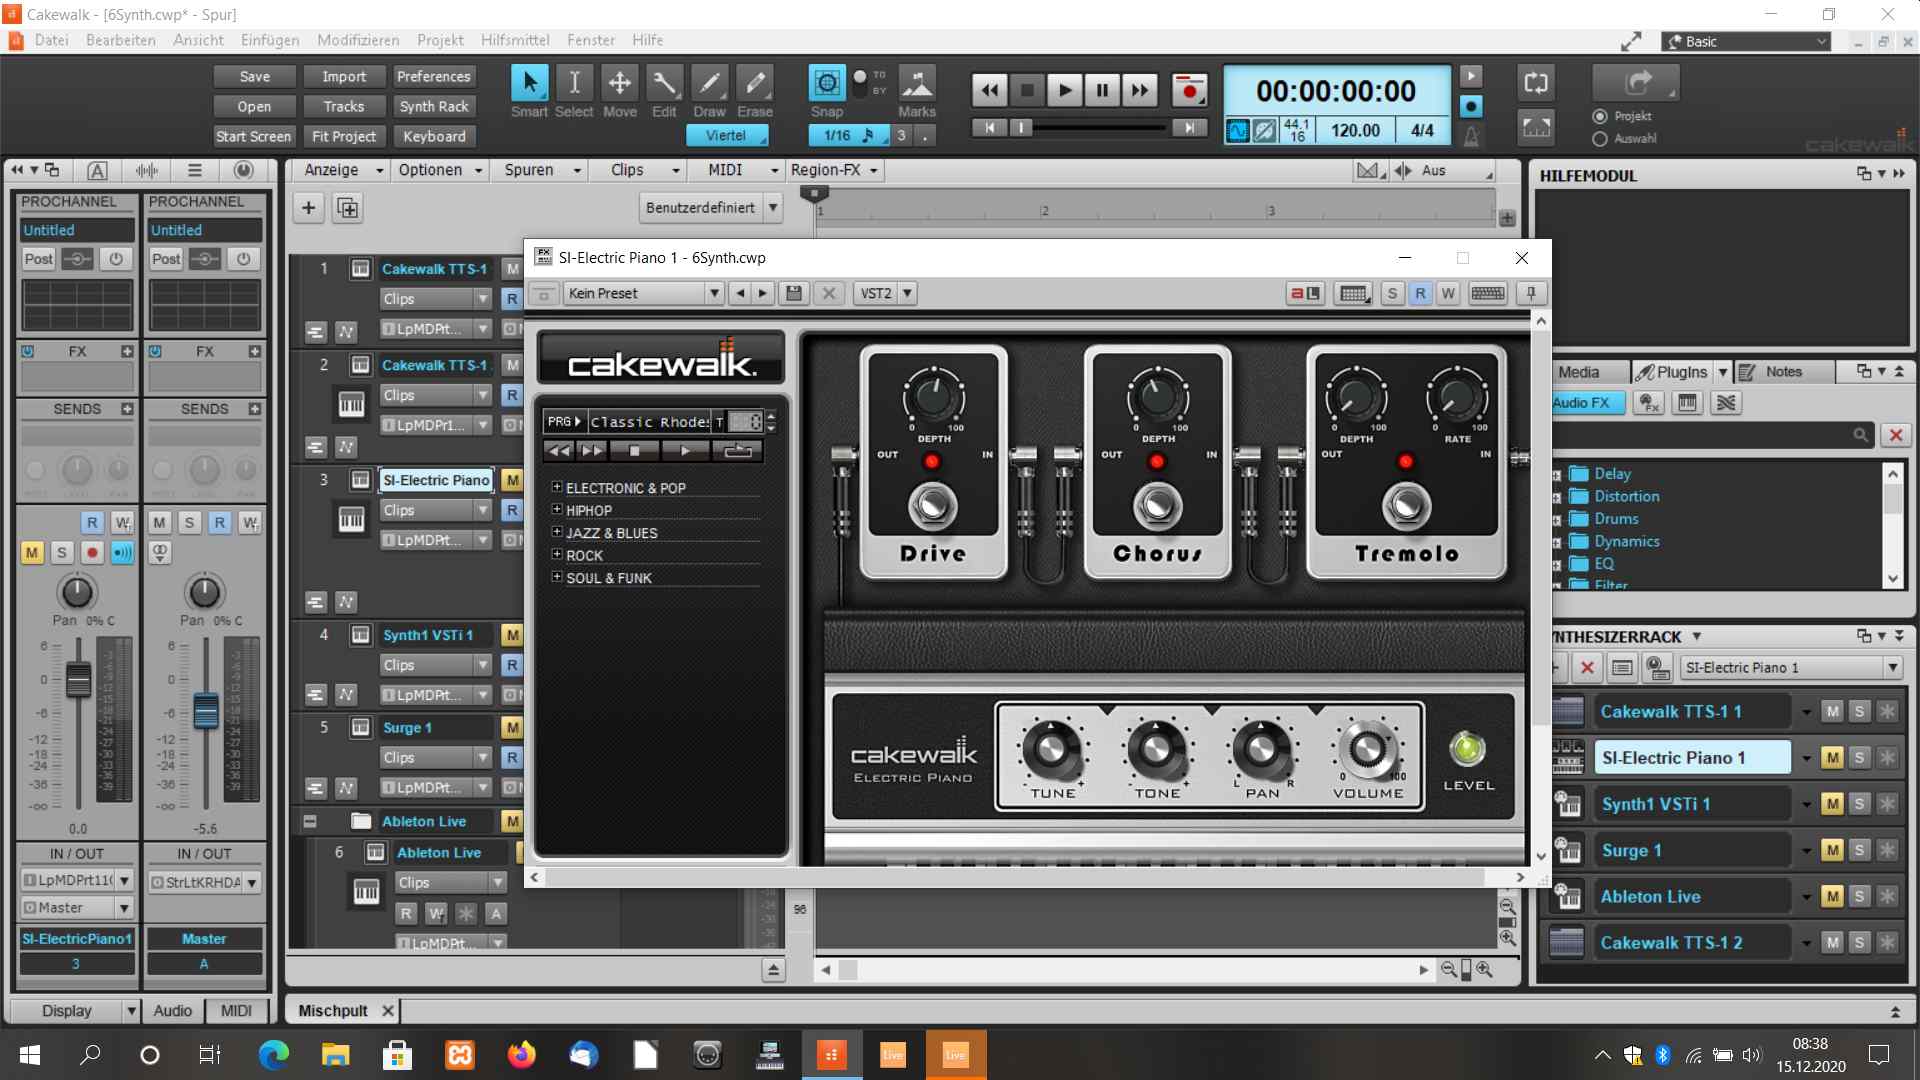Mute Surge 1 track 5

point(512,728)
